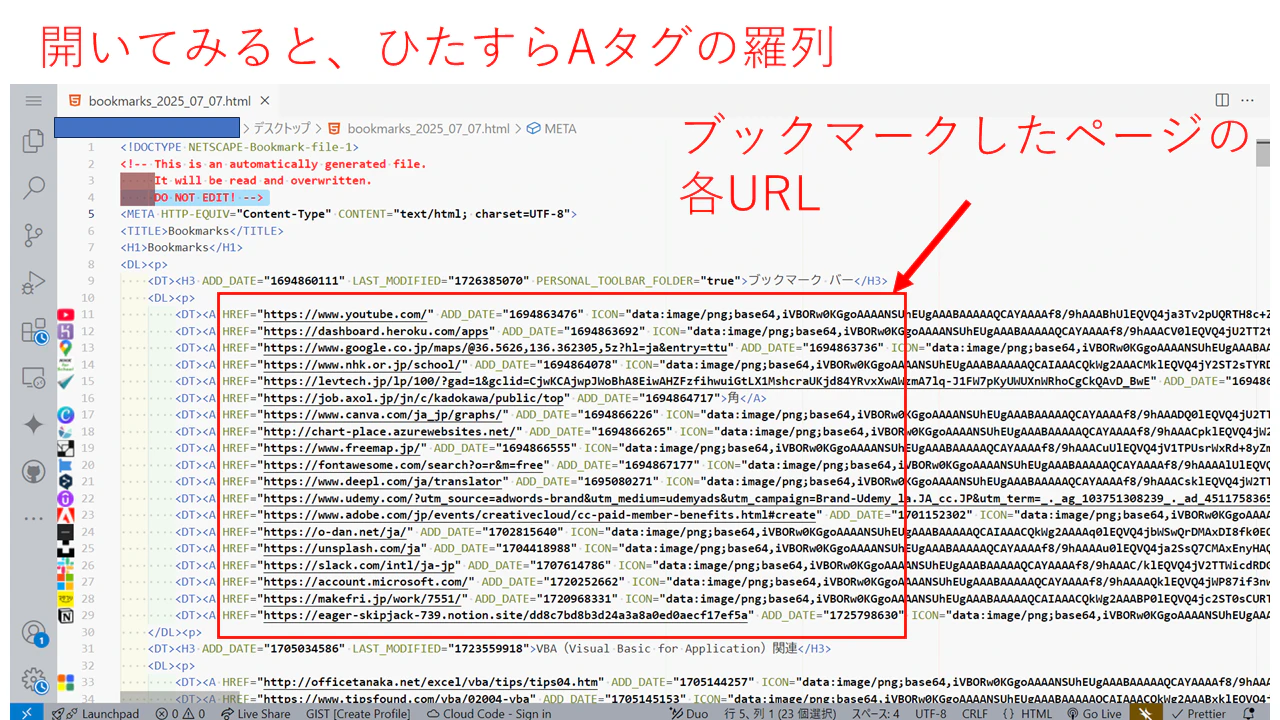Open the hamburger menu in the activity bar
1280x720 pixels.
click(33, 101)
